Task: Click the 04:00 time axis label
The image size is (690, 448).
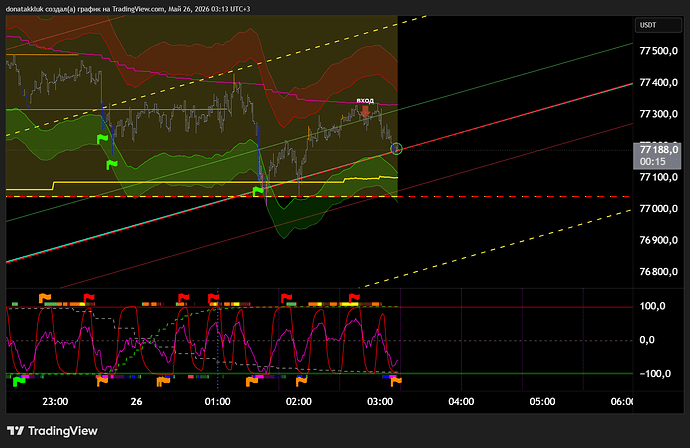Action: click(x=461, y=402)
